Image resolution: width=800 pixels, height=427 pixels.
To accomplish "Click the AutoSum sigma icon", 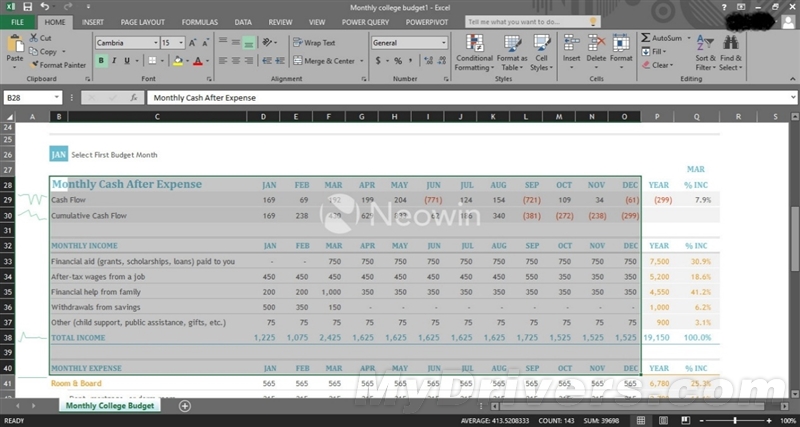I will [646, 37].
